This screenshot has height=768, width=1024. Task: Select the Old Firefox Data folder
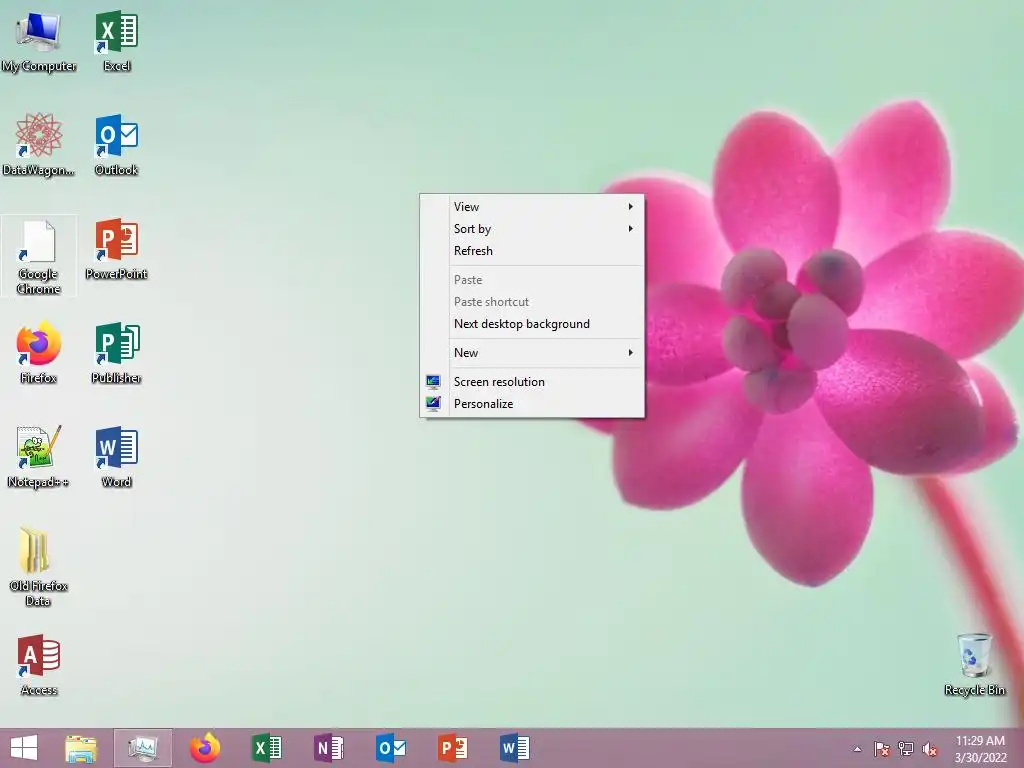[x=39, y=567]
